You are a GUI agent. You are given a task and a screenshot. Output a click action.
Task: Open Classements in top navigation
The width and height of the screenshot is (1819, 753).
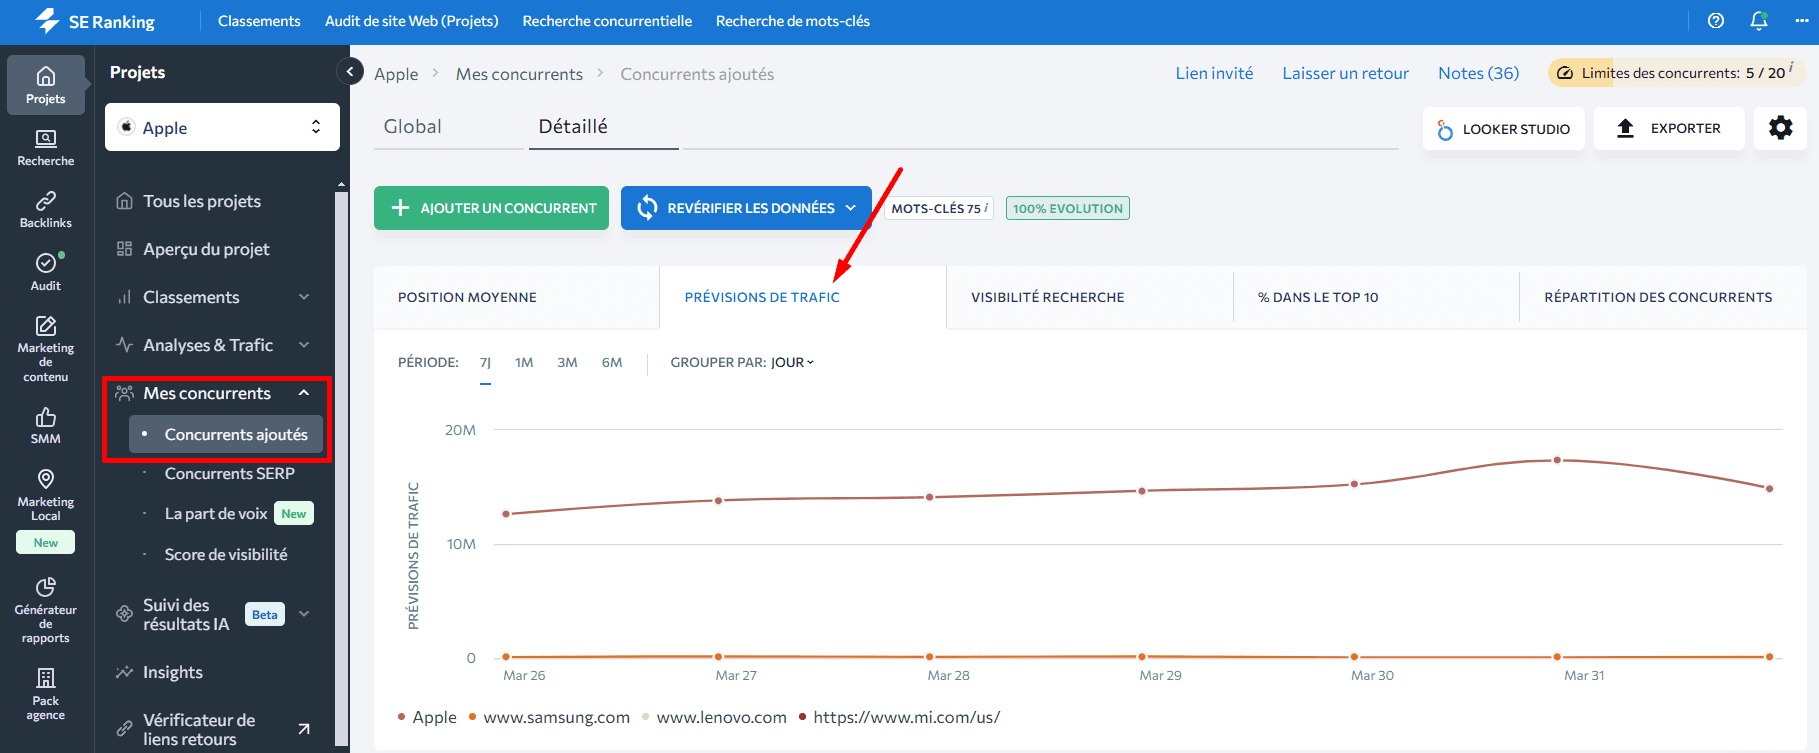click(259, 21)
